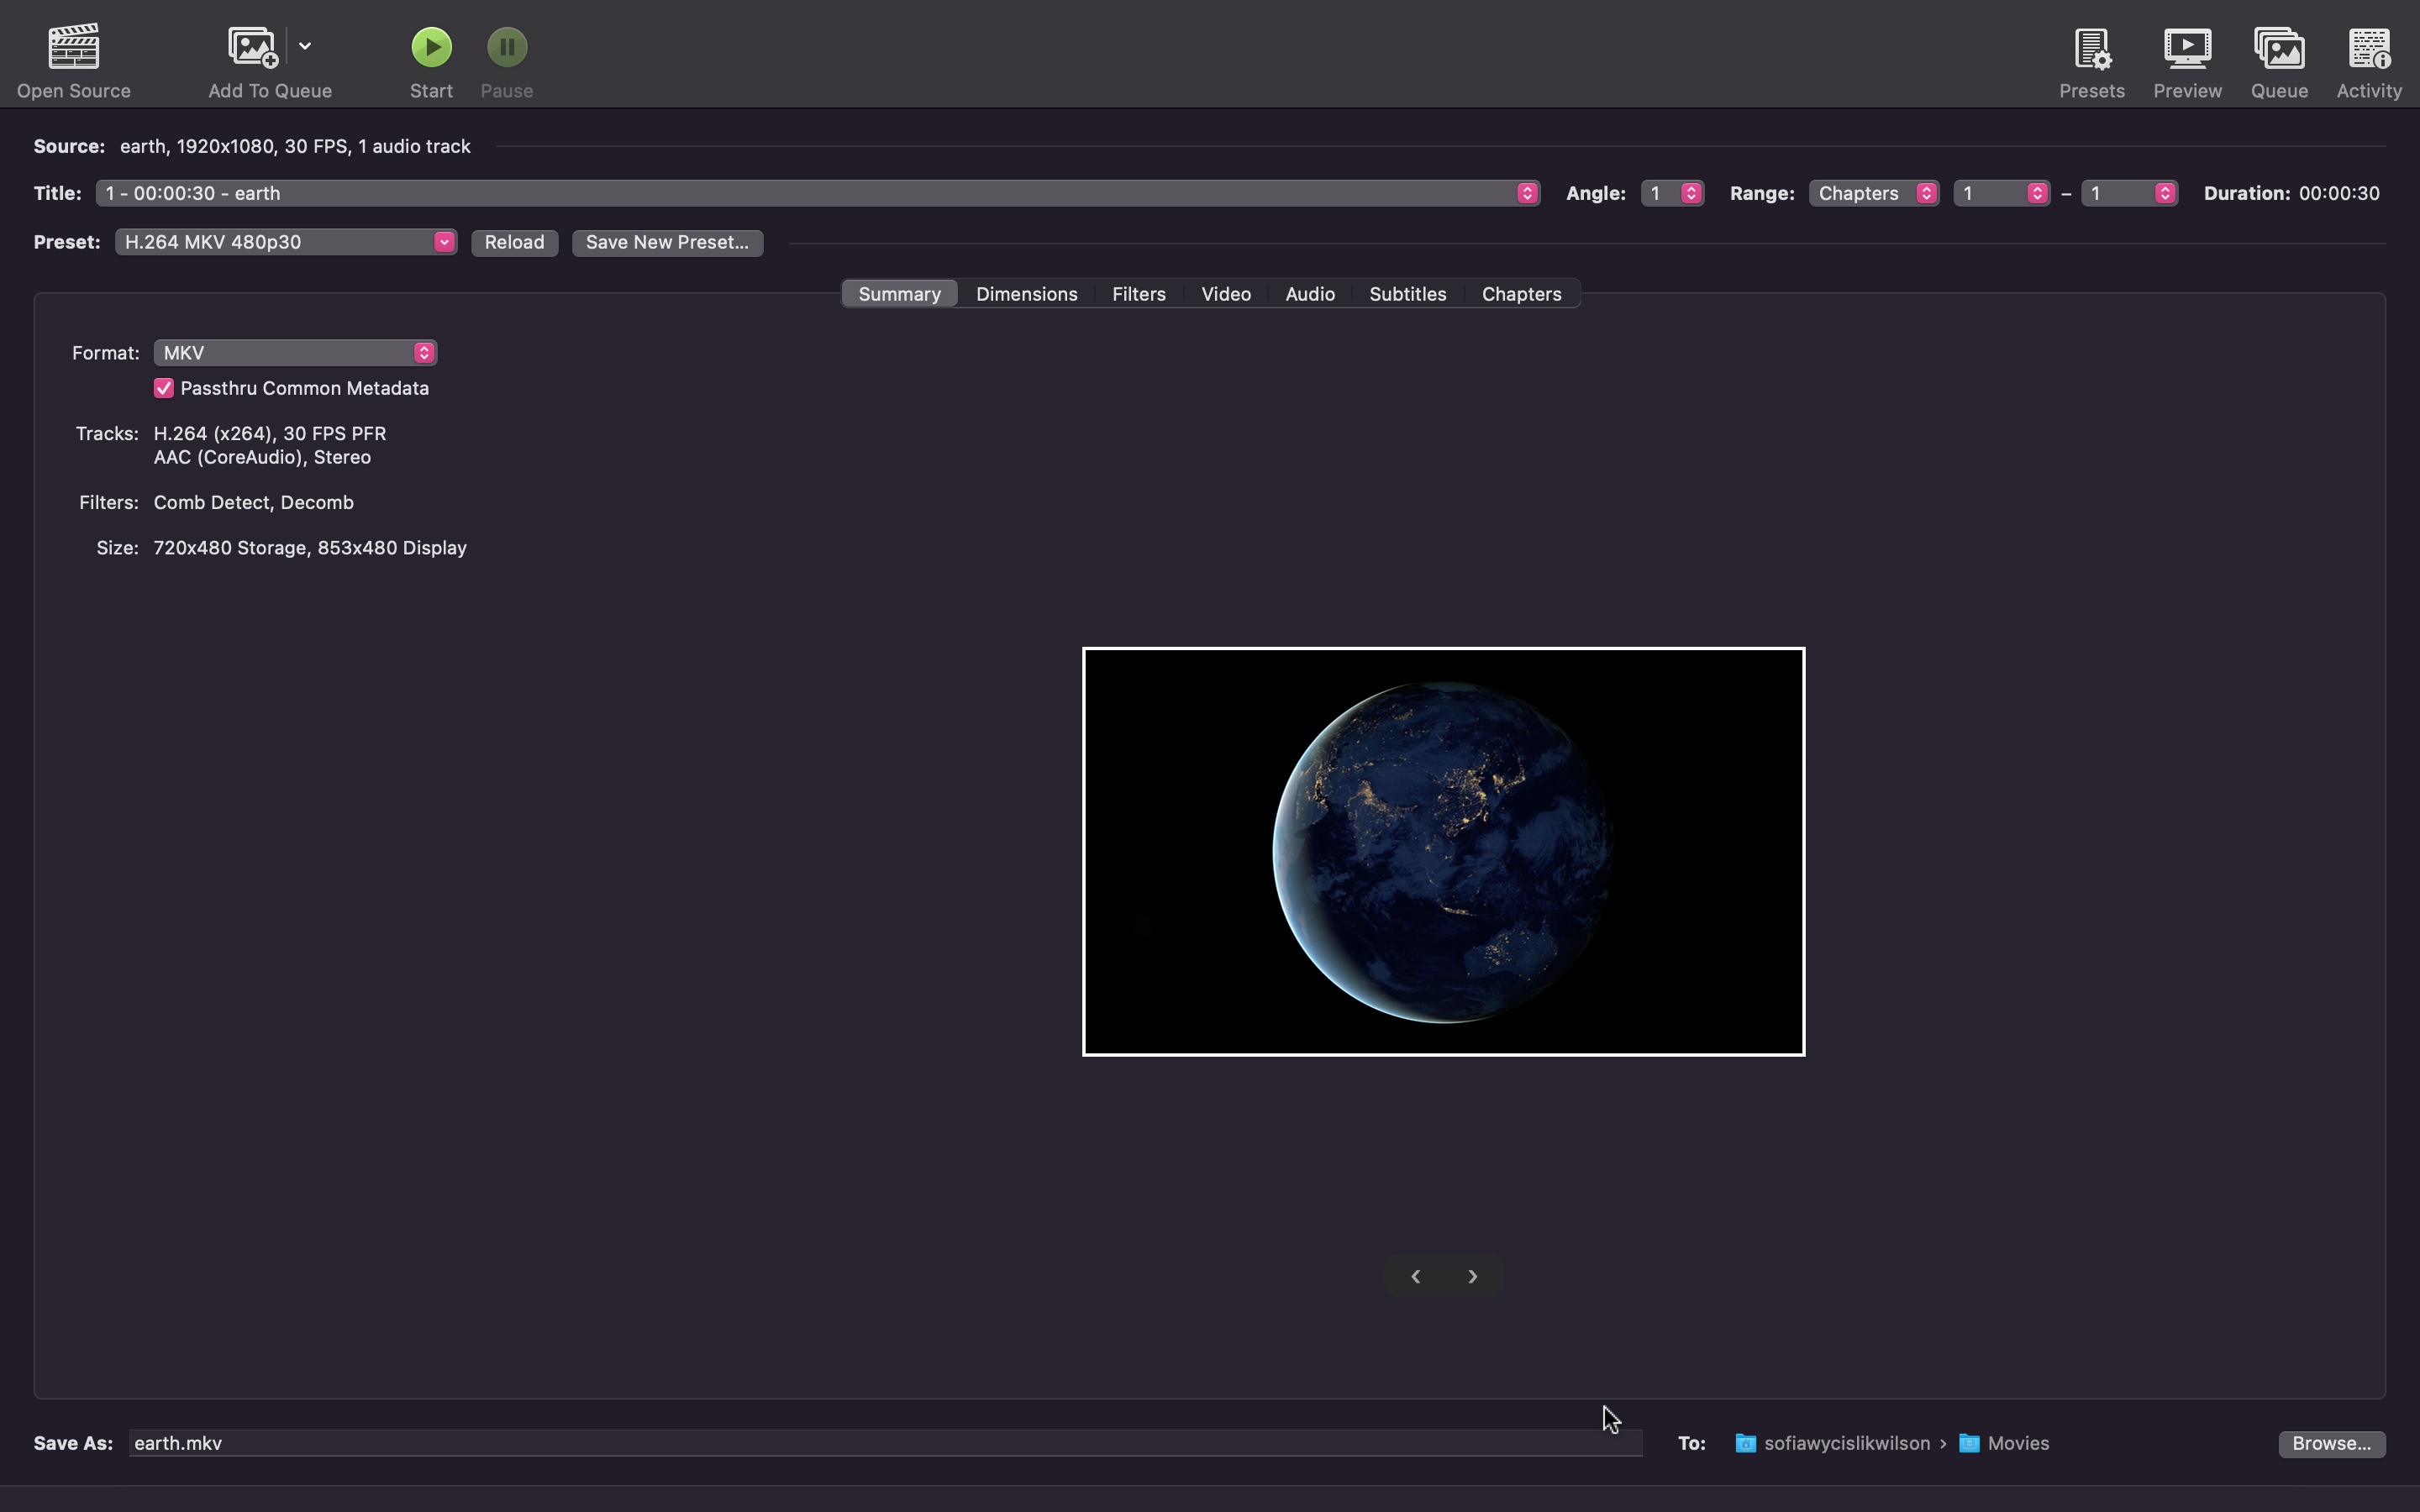Click the sofiawycislikwilson folder in destination path
This screenshot has height=1512, width=2420.
1833,1443
